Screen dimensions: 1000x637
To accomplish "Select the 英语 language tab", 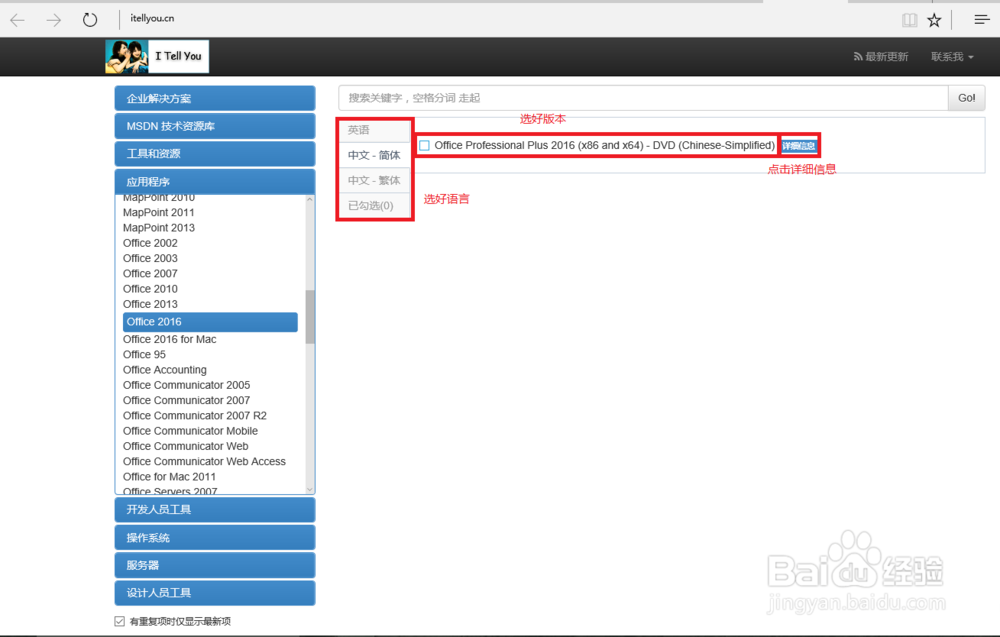I will coord(374,130).
